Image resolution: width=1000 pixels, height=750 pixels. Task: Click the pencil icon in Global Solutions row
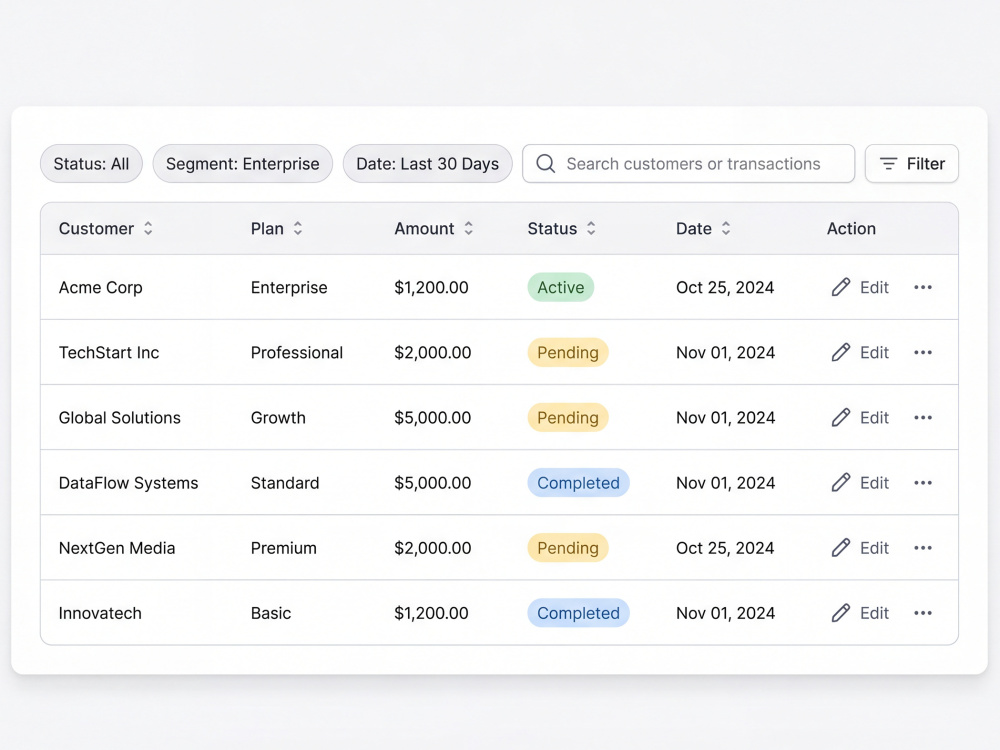coord(841,418)
